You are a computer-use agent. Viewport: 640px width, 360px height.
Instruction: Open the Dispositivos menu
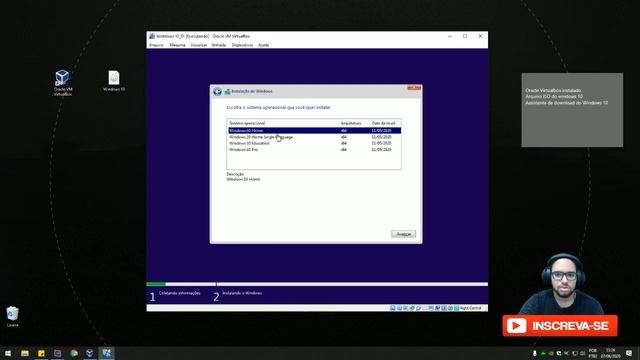coord(242,45)
